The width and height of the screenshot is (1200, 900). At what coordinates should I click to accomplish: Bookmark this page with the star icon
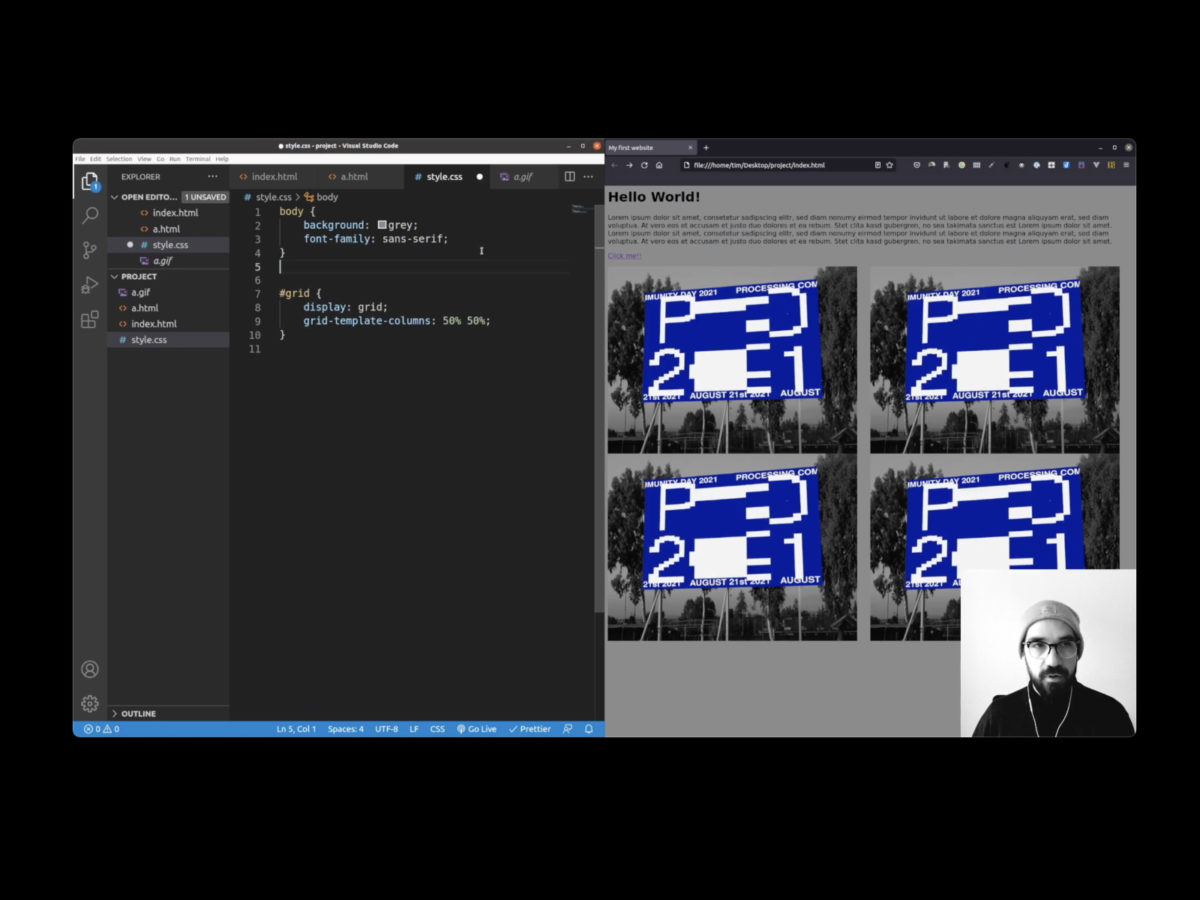tap(889, 165)
